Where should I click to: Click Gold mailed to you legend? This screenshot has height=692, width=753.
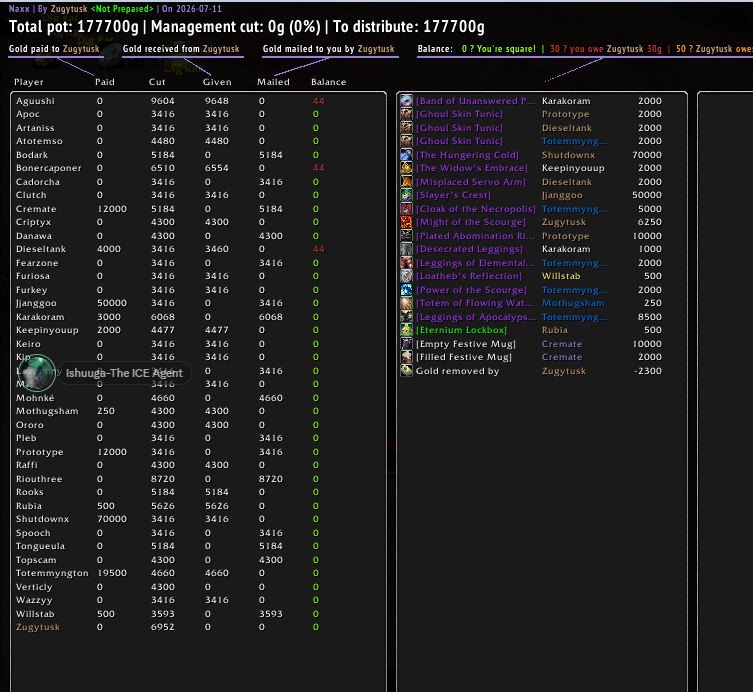pyautogui.click(x=328, y=49)
